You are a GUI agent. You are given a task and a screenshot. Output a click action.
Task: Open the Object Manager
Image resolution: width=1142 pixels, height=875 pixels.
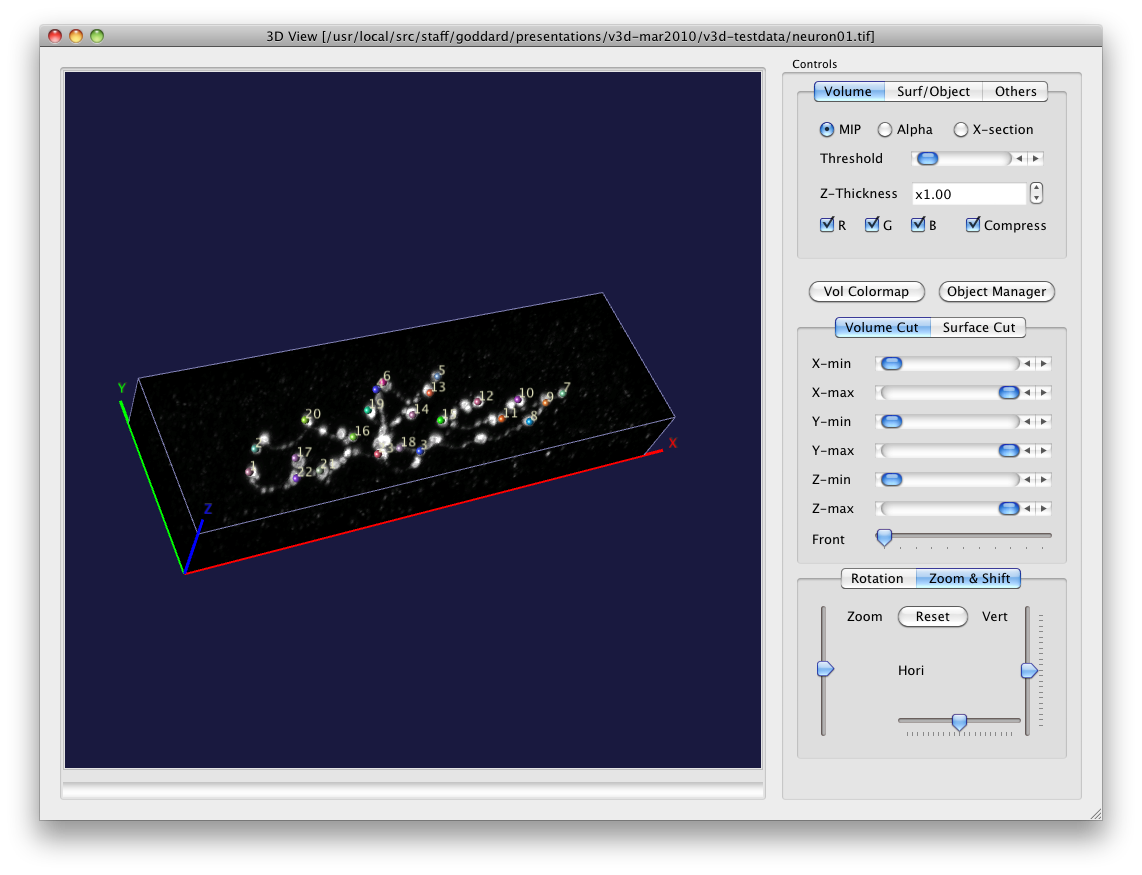click(996, 292)
